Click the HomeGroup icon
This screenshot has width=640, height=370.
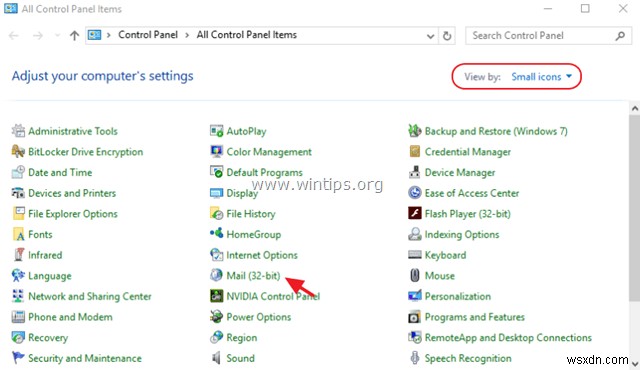click(216, 234)
